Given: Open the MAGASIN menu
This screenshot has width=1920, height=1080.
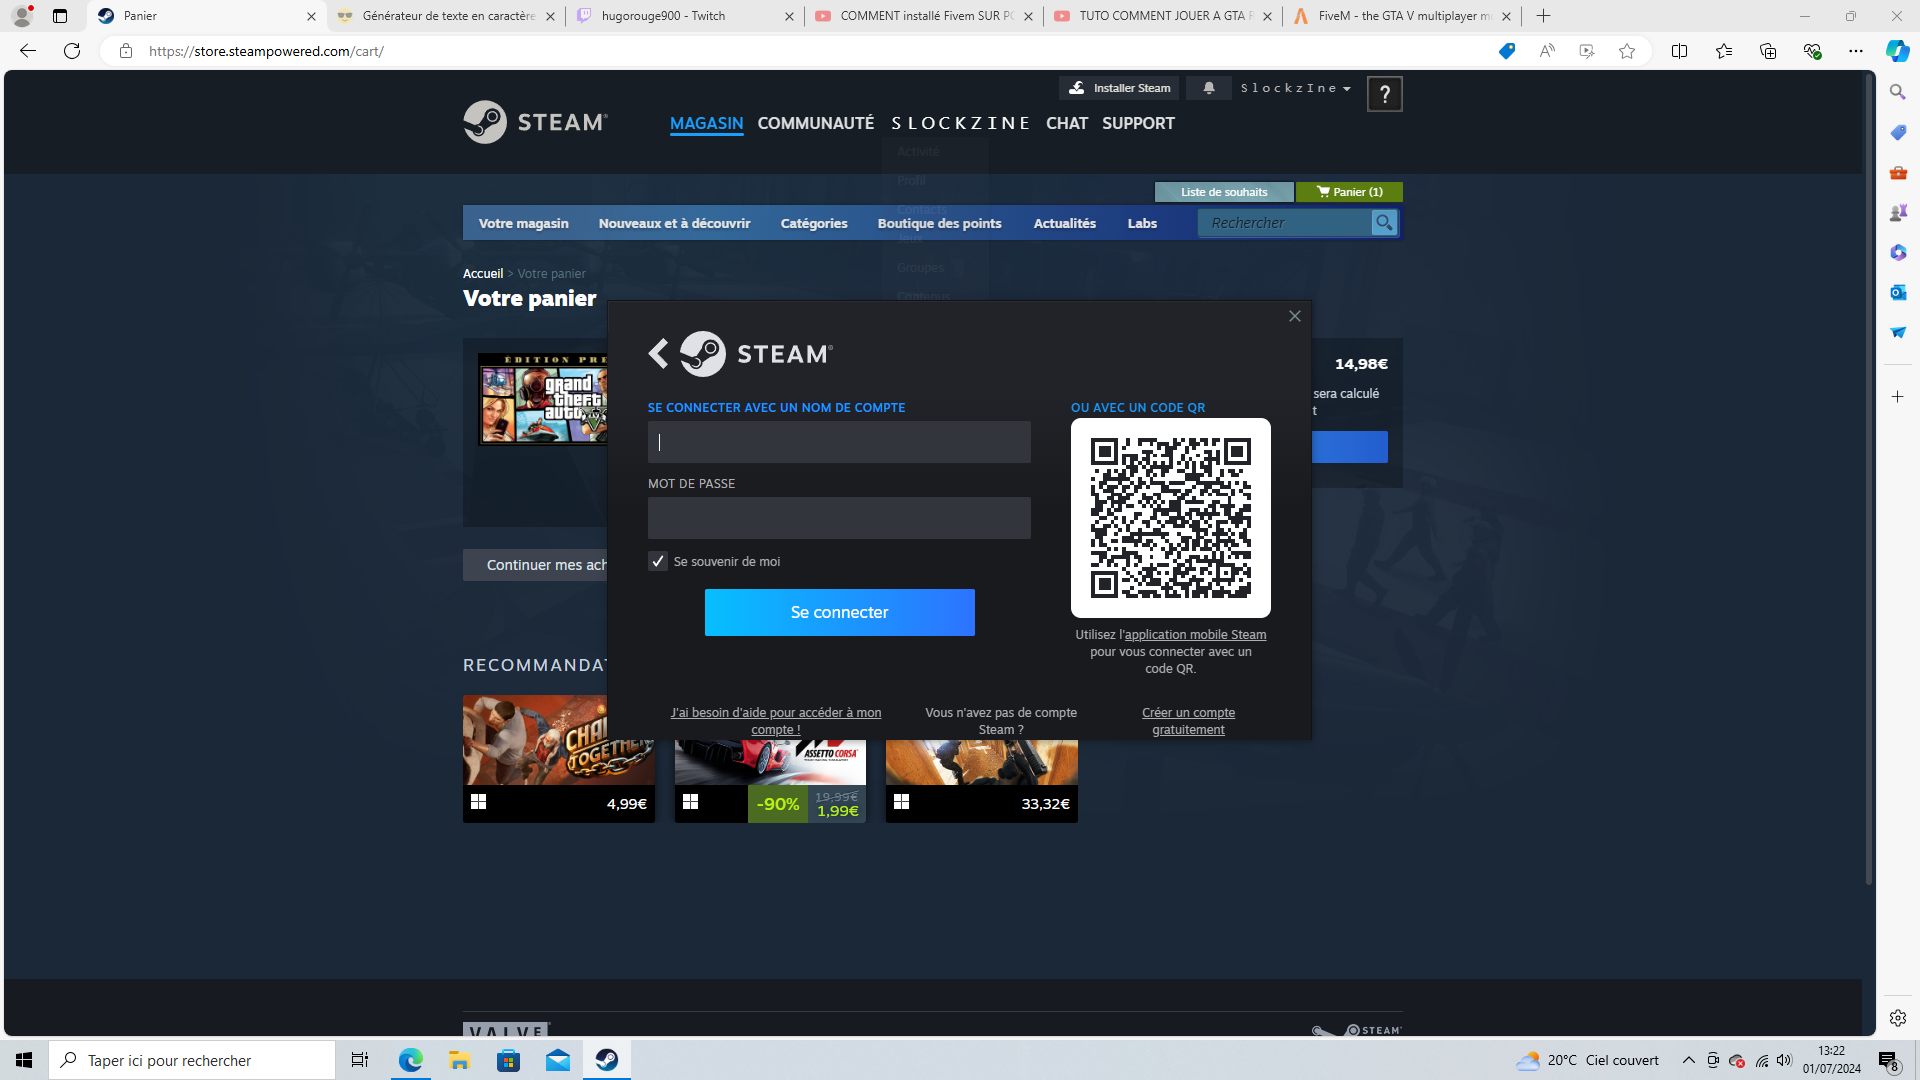Looking at the screenshot, I should click(x=707, y=123).
